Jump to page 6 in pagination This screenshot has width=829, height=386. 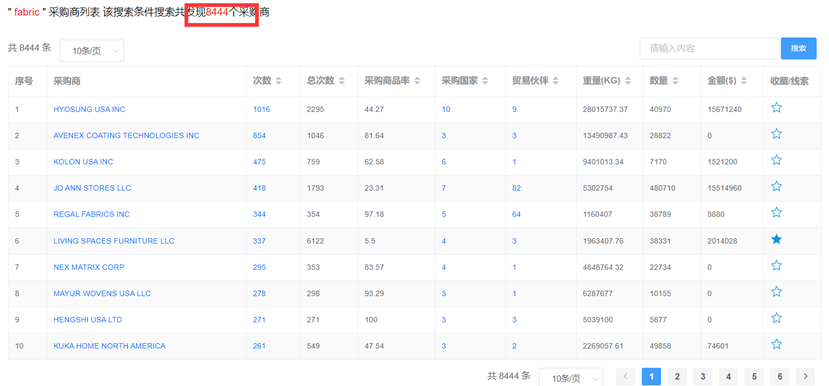click(x=780, y=376)
